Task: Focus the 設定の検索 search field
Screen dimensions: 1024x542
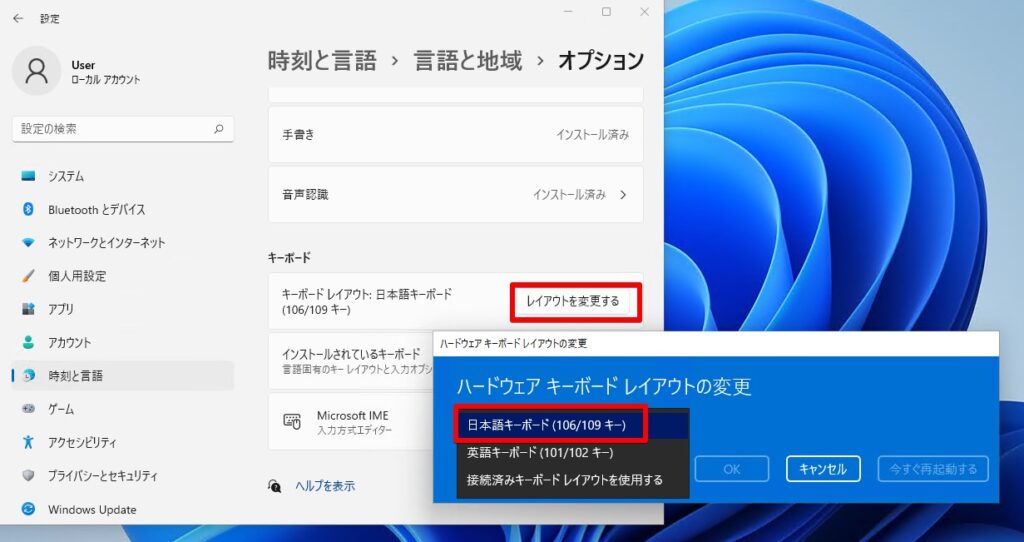Action: tap(123, 129)
